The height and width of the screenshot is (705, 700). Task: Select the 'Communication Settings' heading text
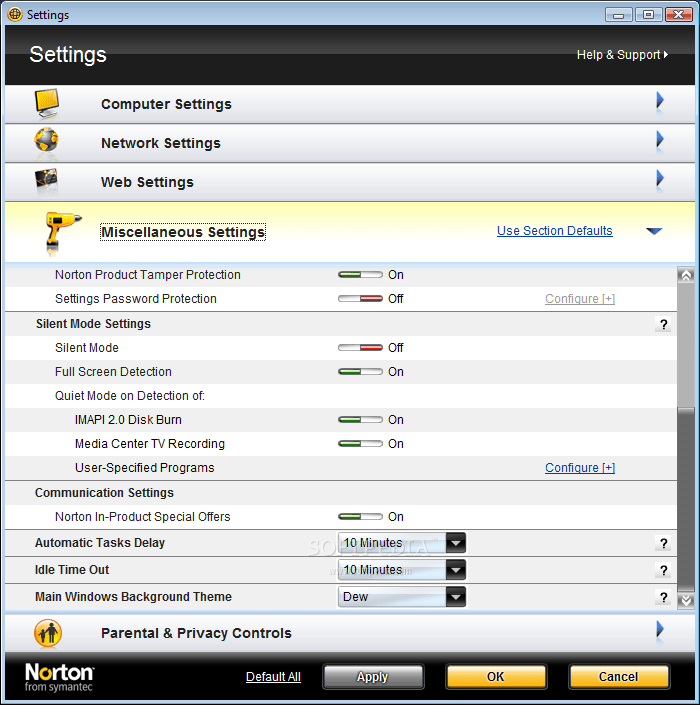tap(104, 493)
